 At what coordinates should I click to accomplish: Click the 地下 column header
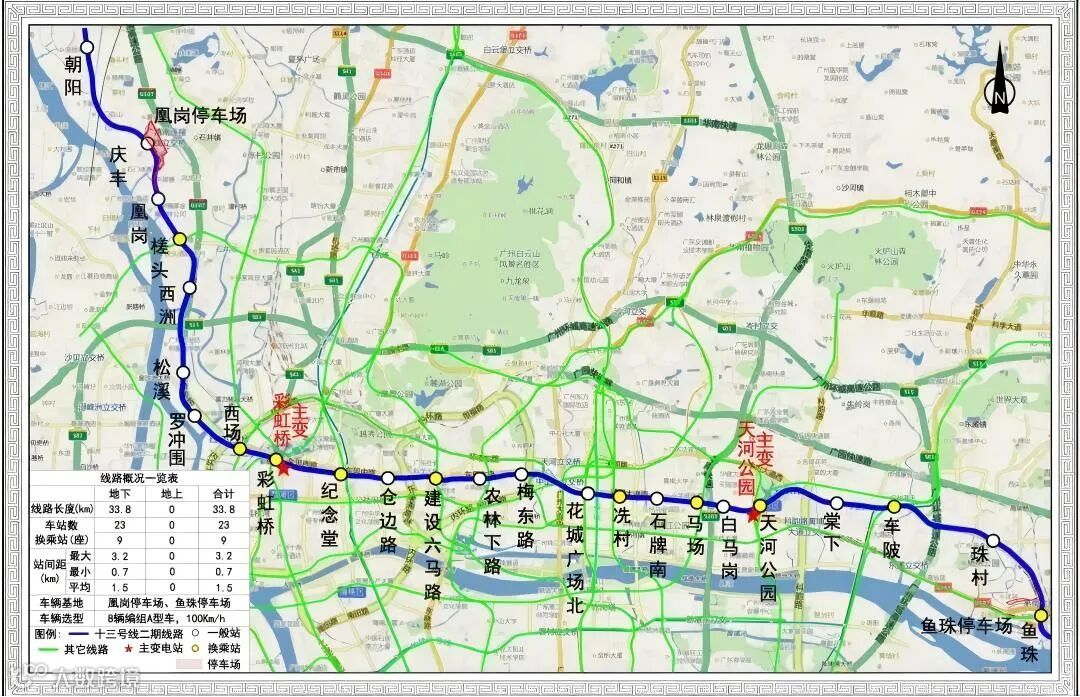120,494
